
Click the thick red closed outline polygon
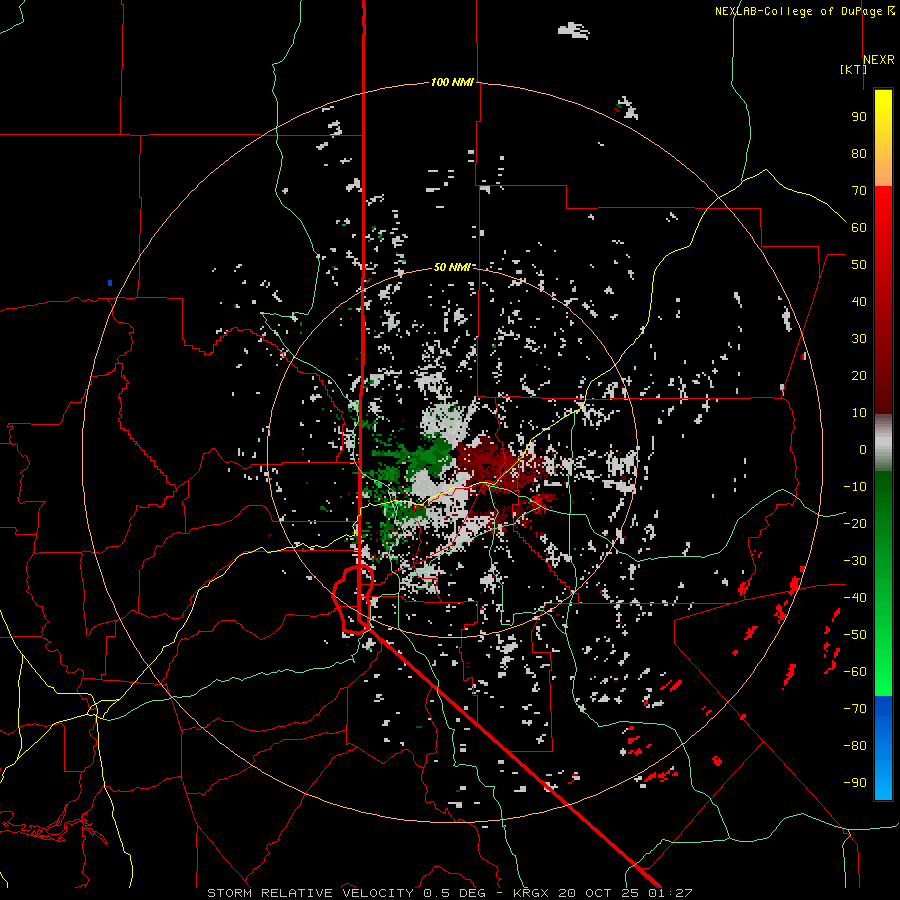pyautogui.click(x=353, y=599)
